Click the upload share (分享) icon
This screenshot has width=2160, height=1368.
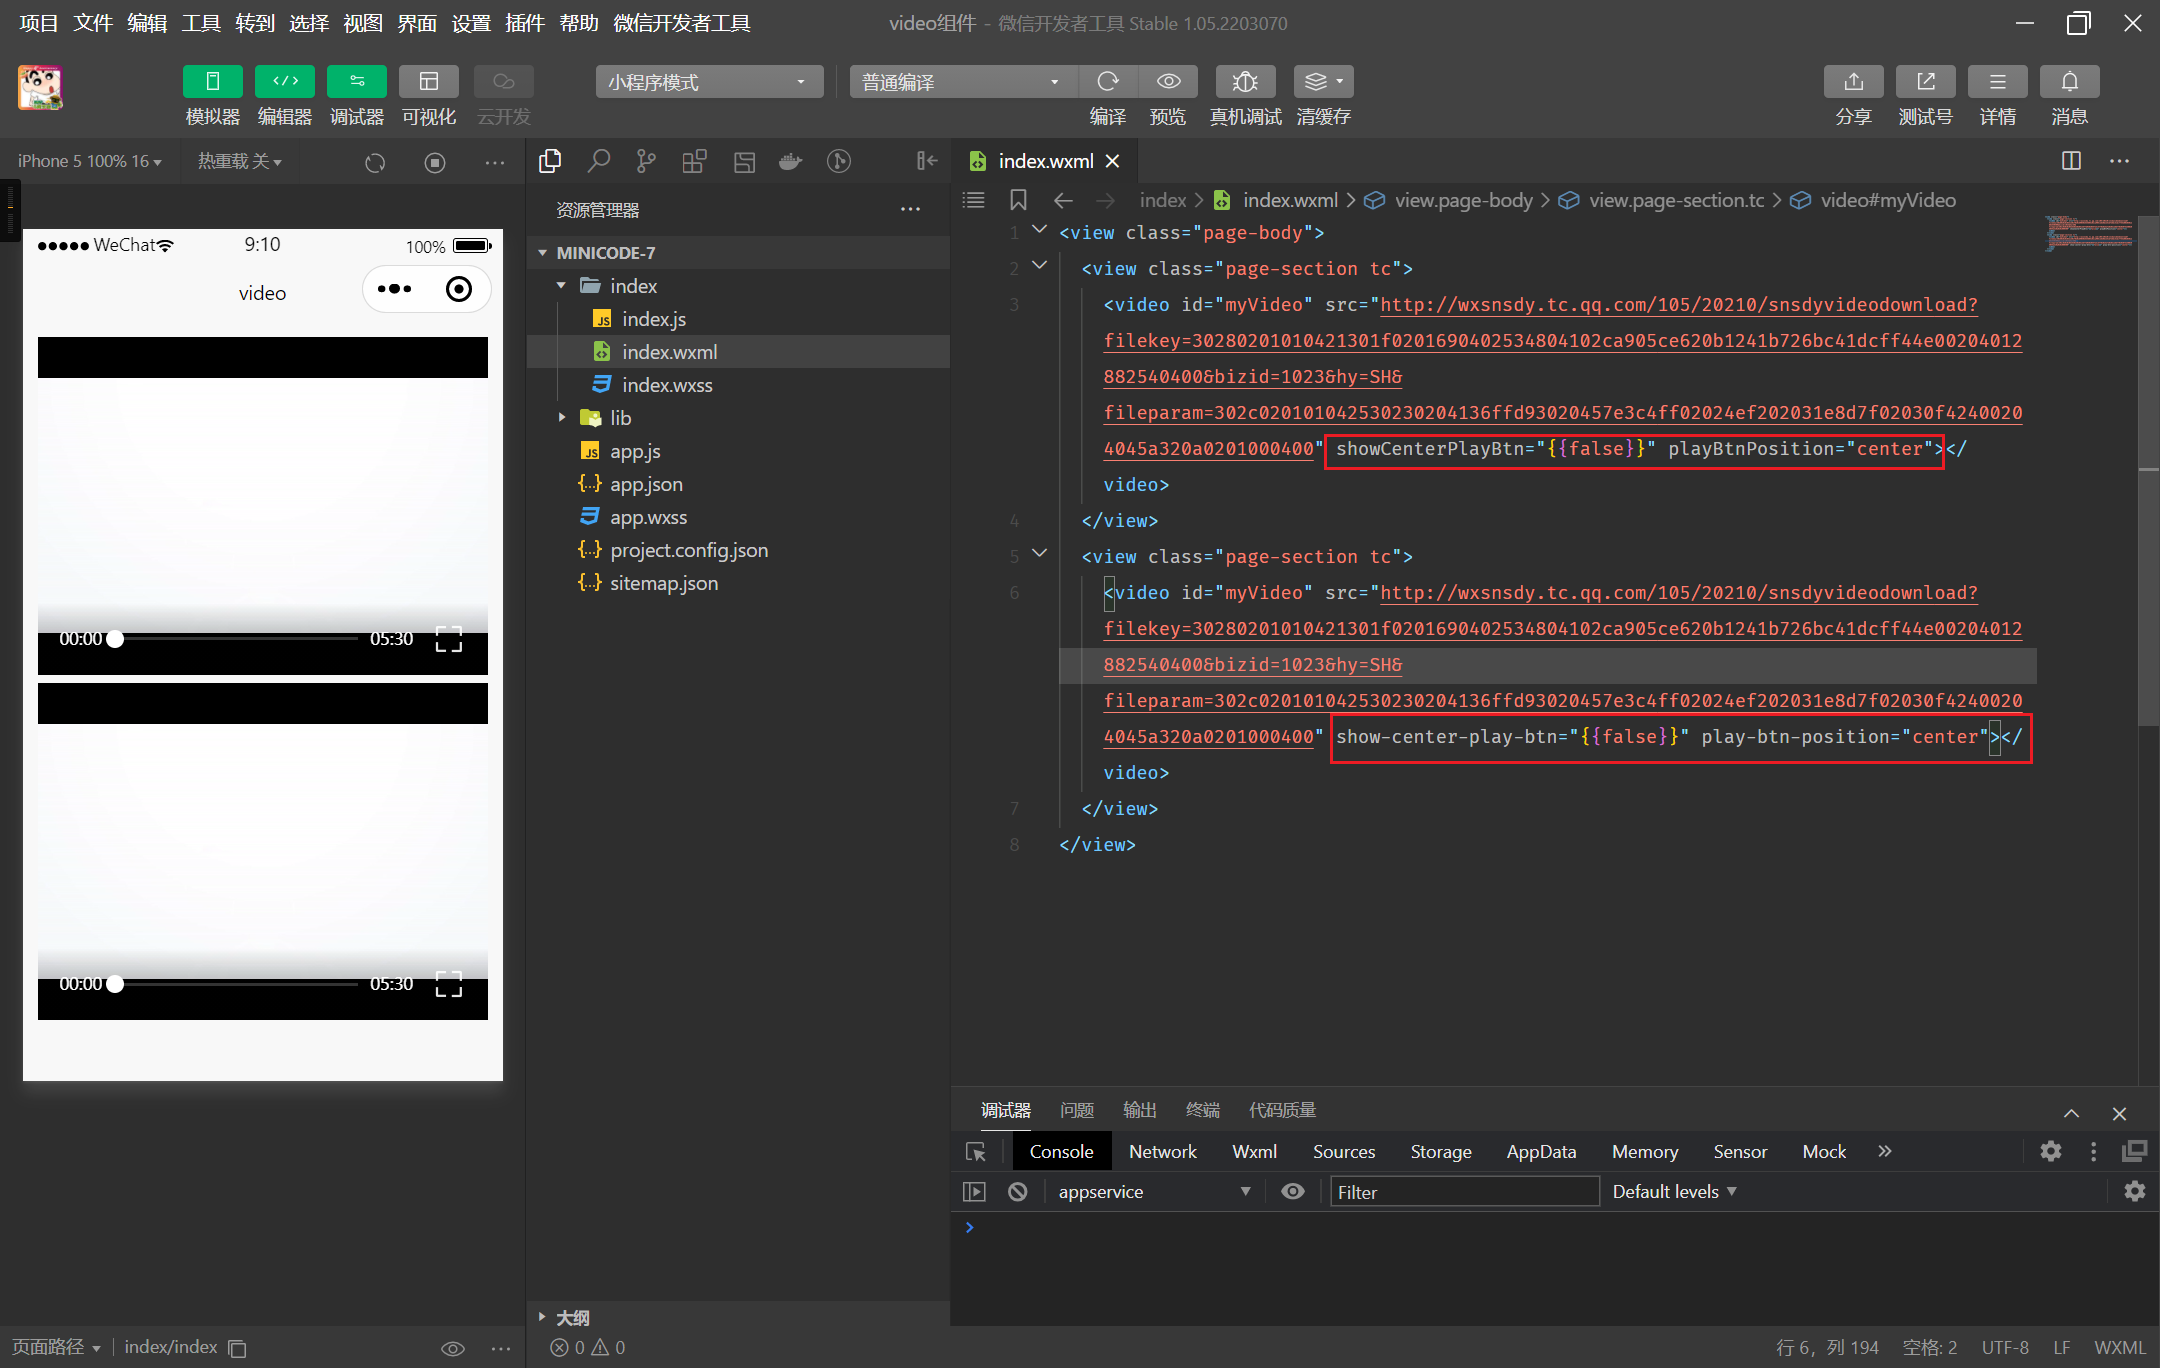1853,81
